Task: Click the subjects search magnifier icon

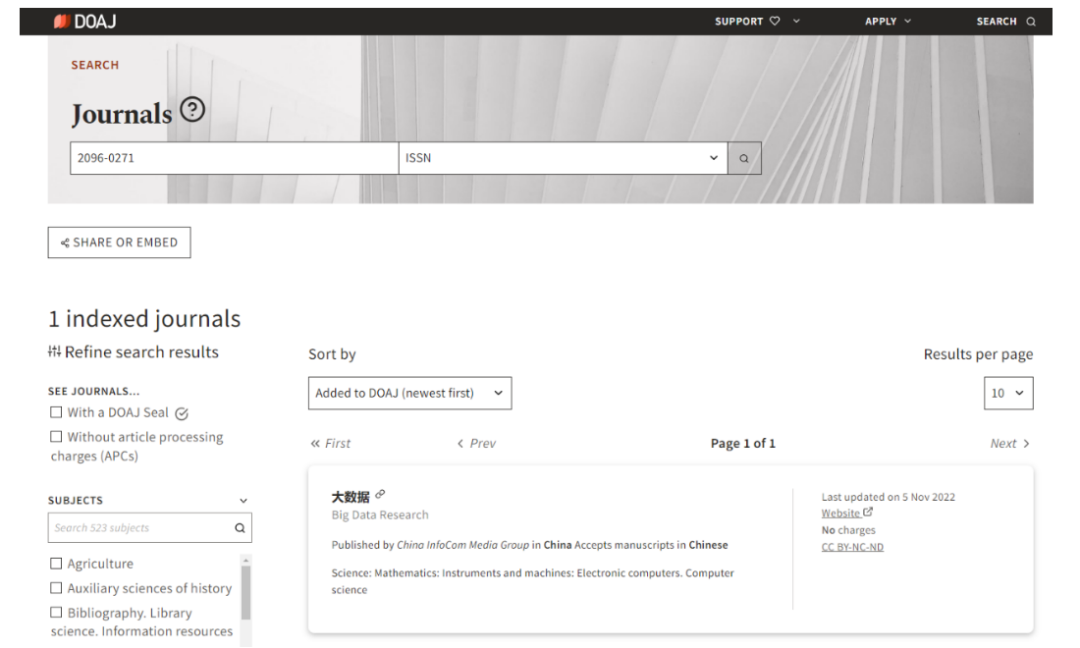Action: [x=240, y=528]
